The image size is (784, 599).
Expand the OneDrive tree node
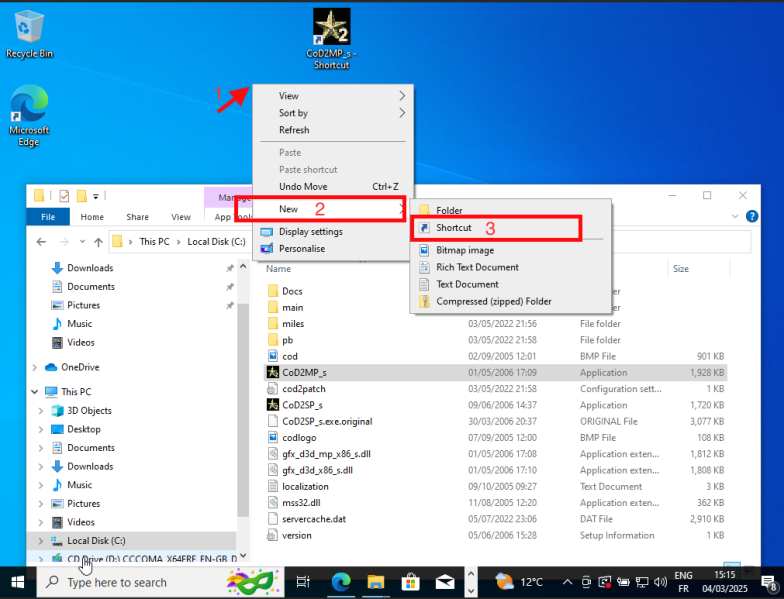point(37,367)
